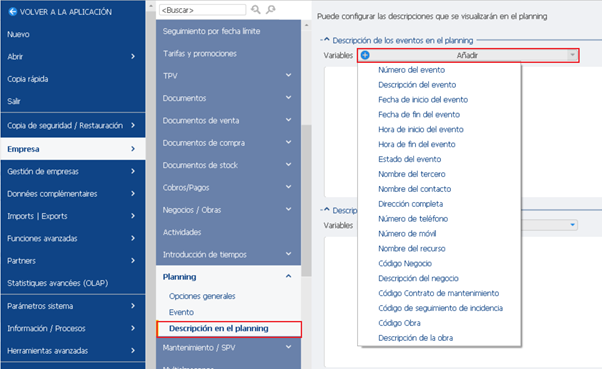Image resolution: width=602 pixels, height=369 pixels.
Task: Add variable Código de seguimiento de incidencia
Action: tap(440, 308)
